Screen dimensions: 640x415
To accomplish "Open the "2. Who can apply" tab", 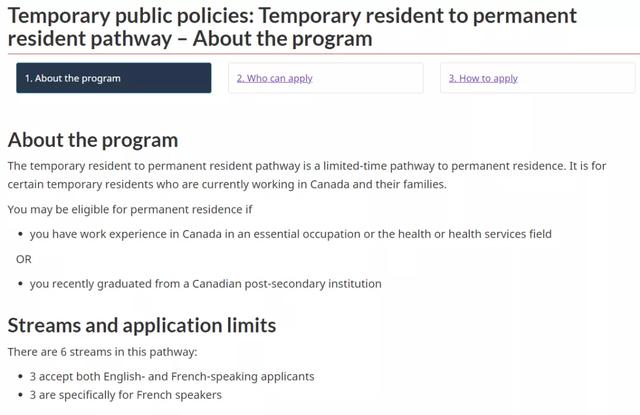I will [x=275, y=78].
